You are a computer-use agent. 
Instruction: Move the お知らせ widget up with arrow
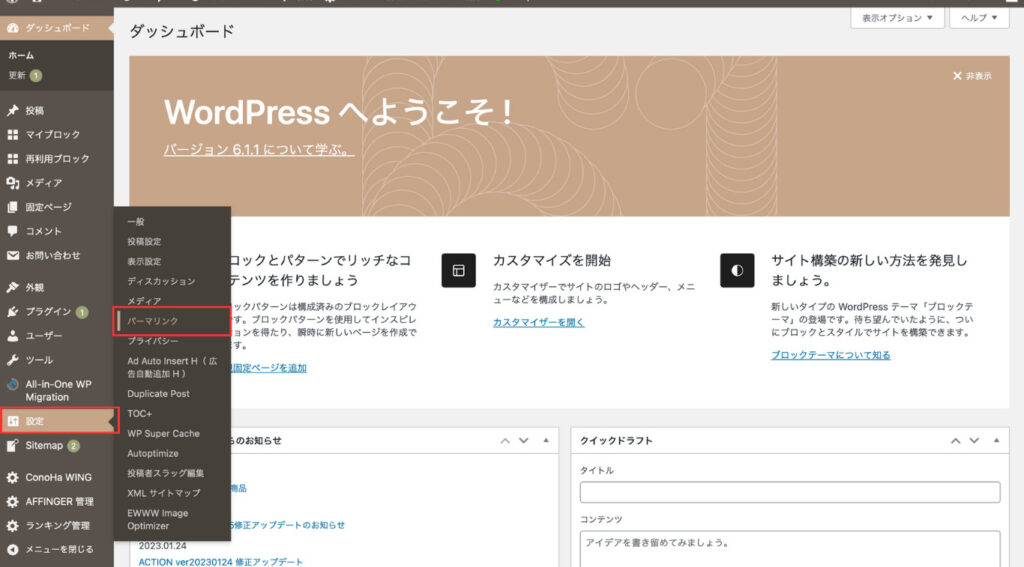[505, 441]
